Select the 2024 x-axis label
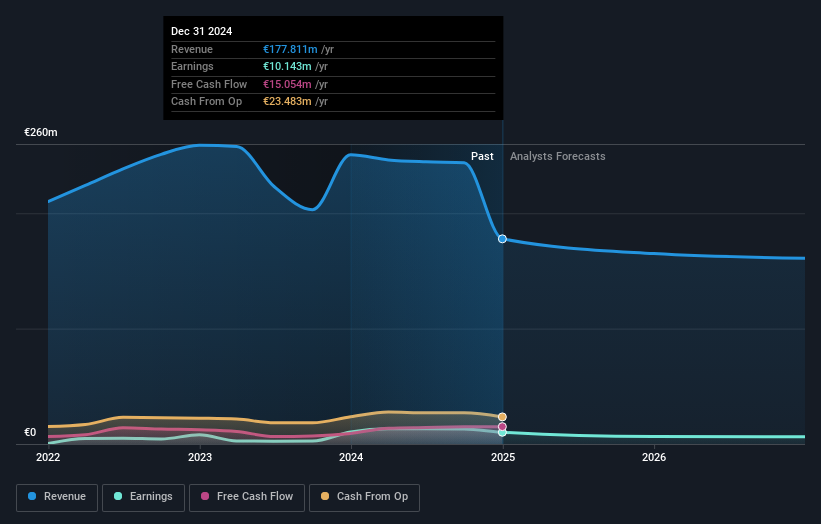Screen dimensions: 821x524 pos(351,457)
